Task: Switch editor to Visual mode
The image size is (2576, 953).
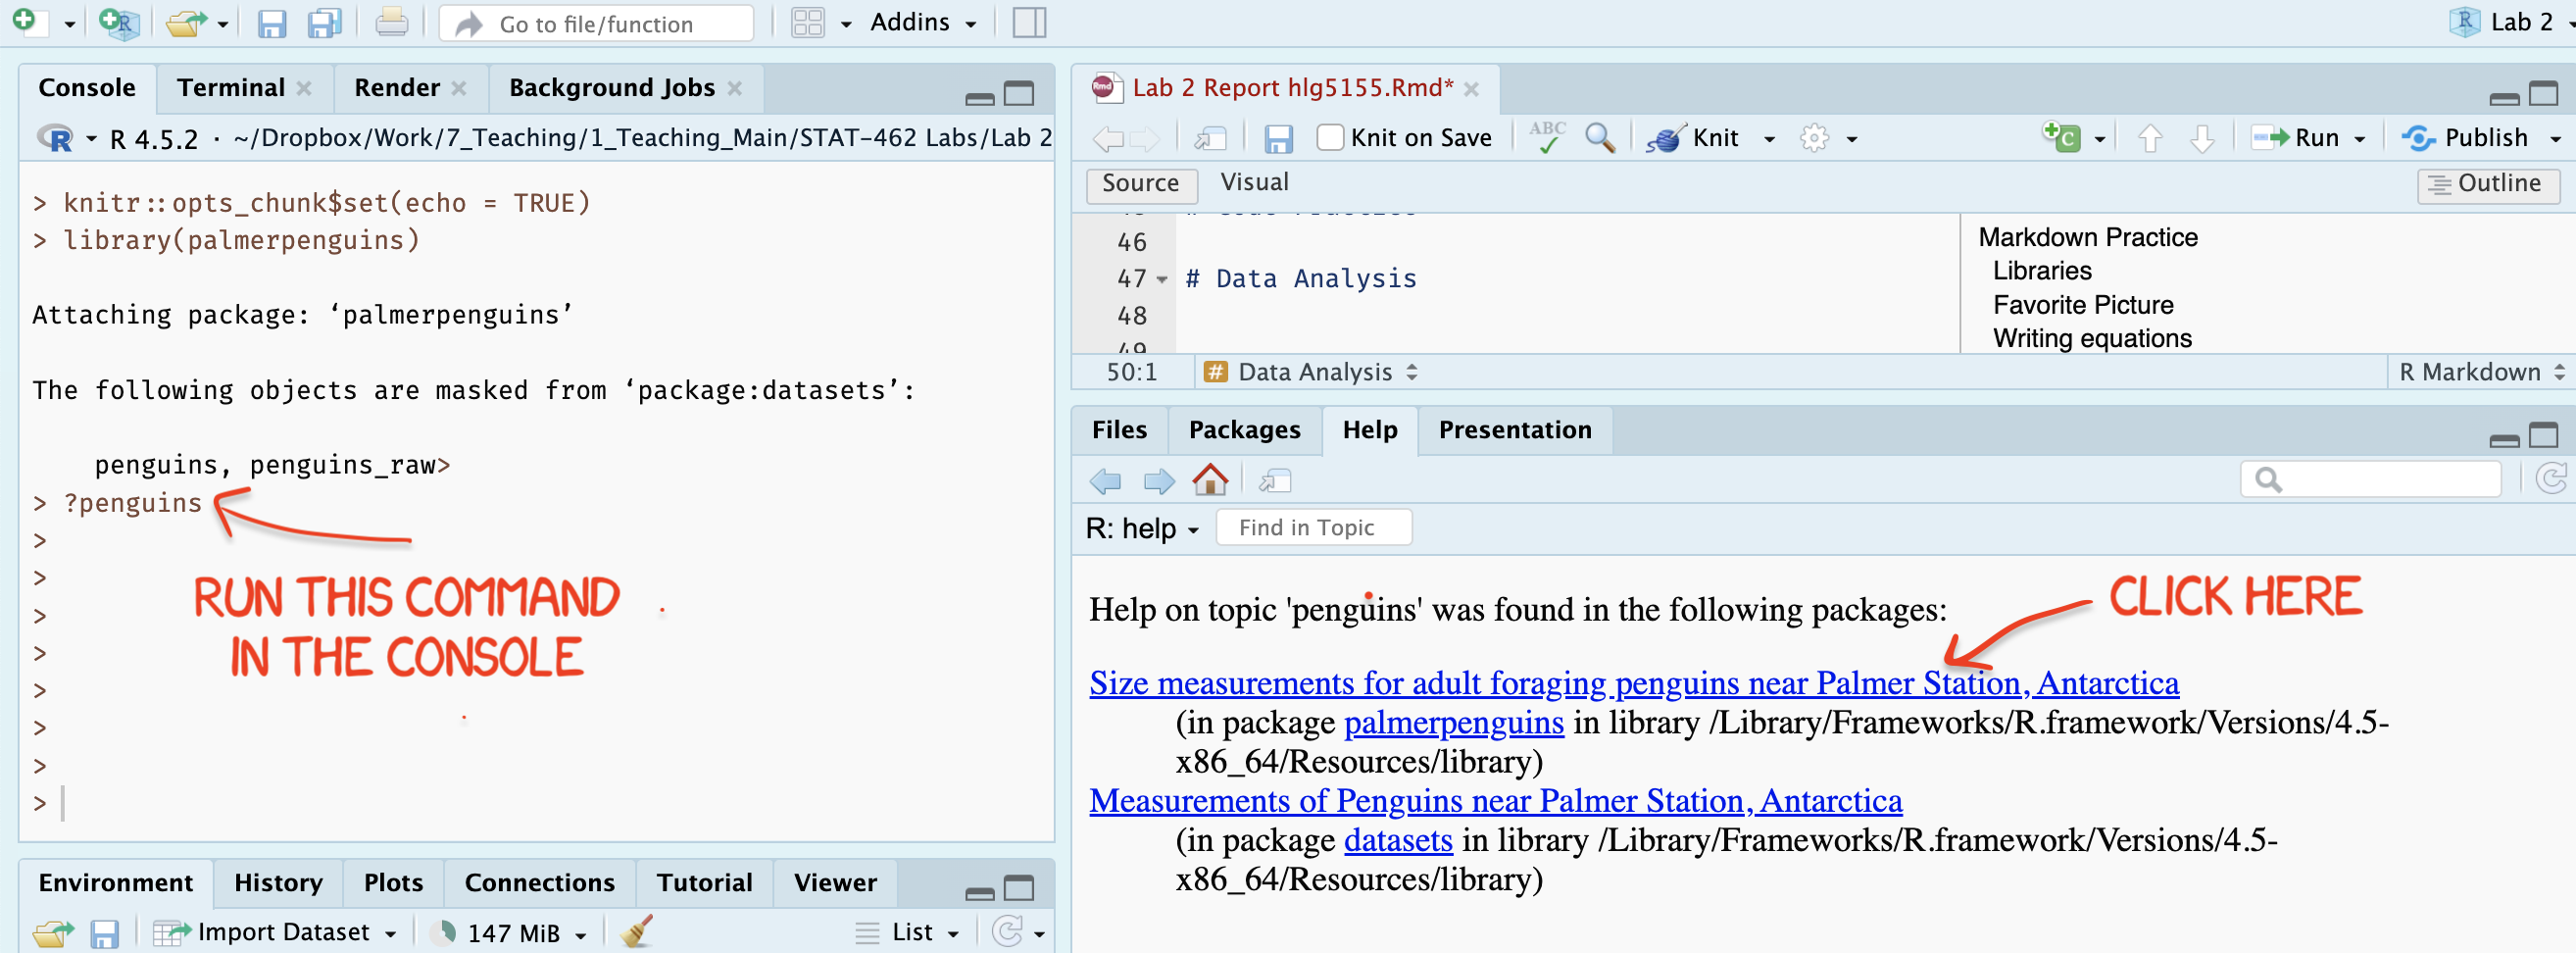Action: (x=1254, y=182)
